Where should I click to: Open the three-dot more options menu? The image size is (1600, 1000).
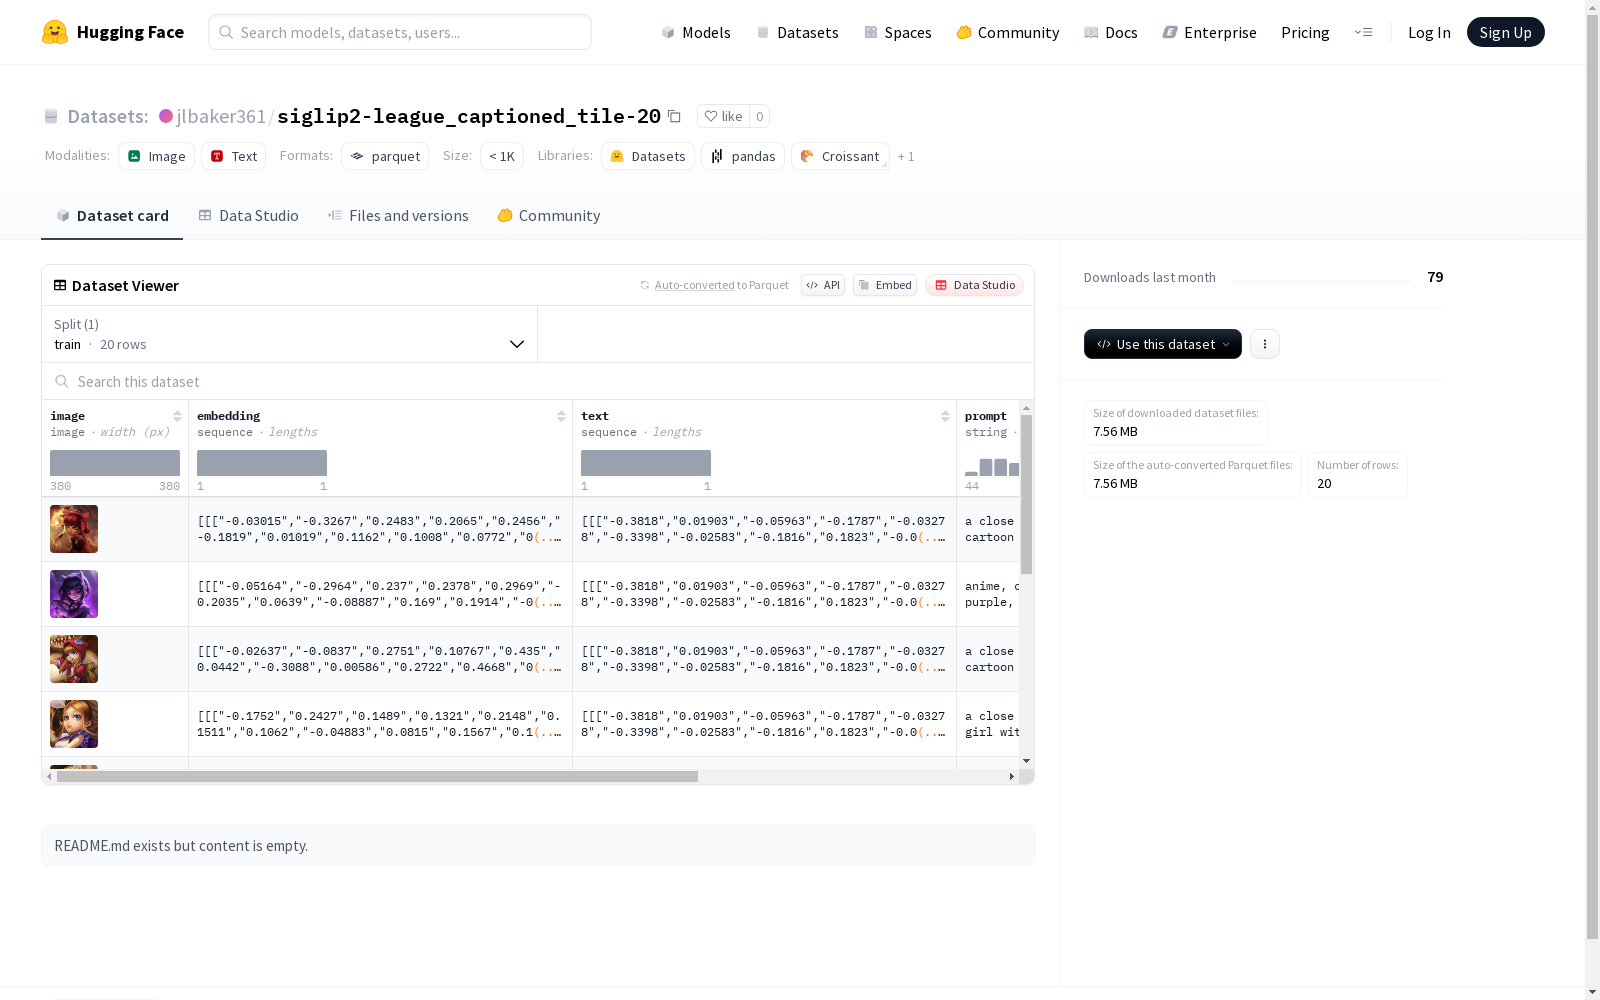coord(1265,344)
